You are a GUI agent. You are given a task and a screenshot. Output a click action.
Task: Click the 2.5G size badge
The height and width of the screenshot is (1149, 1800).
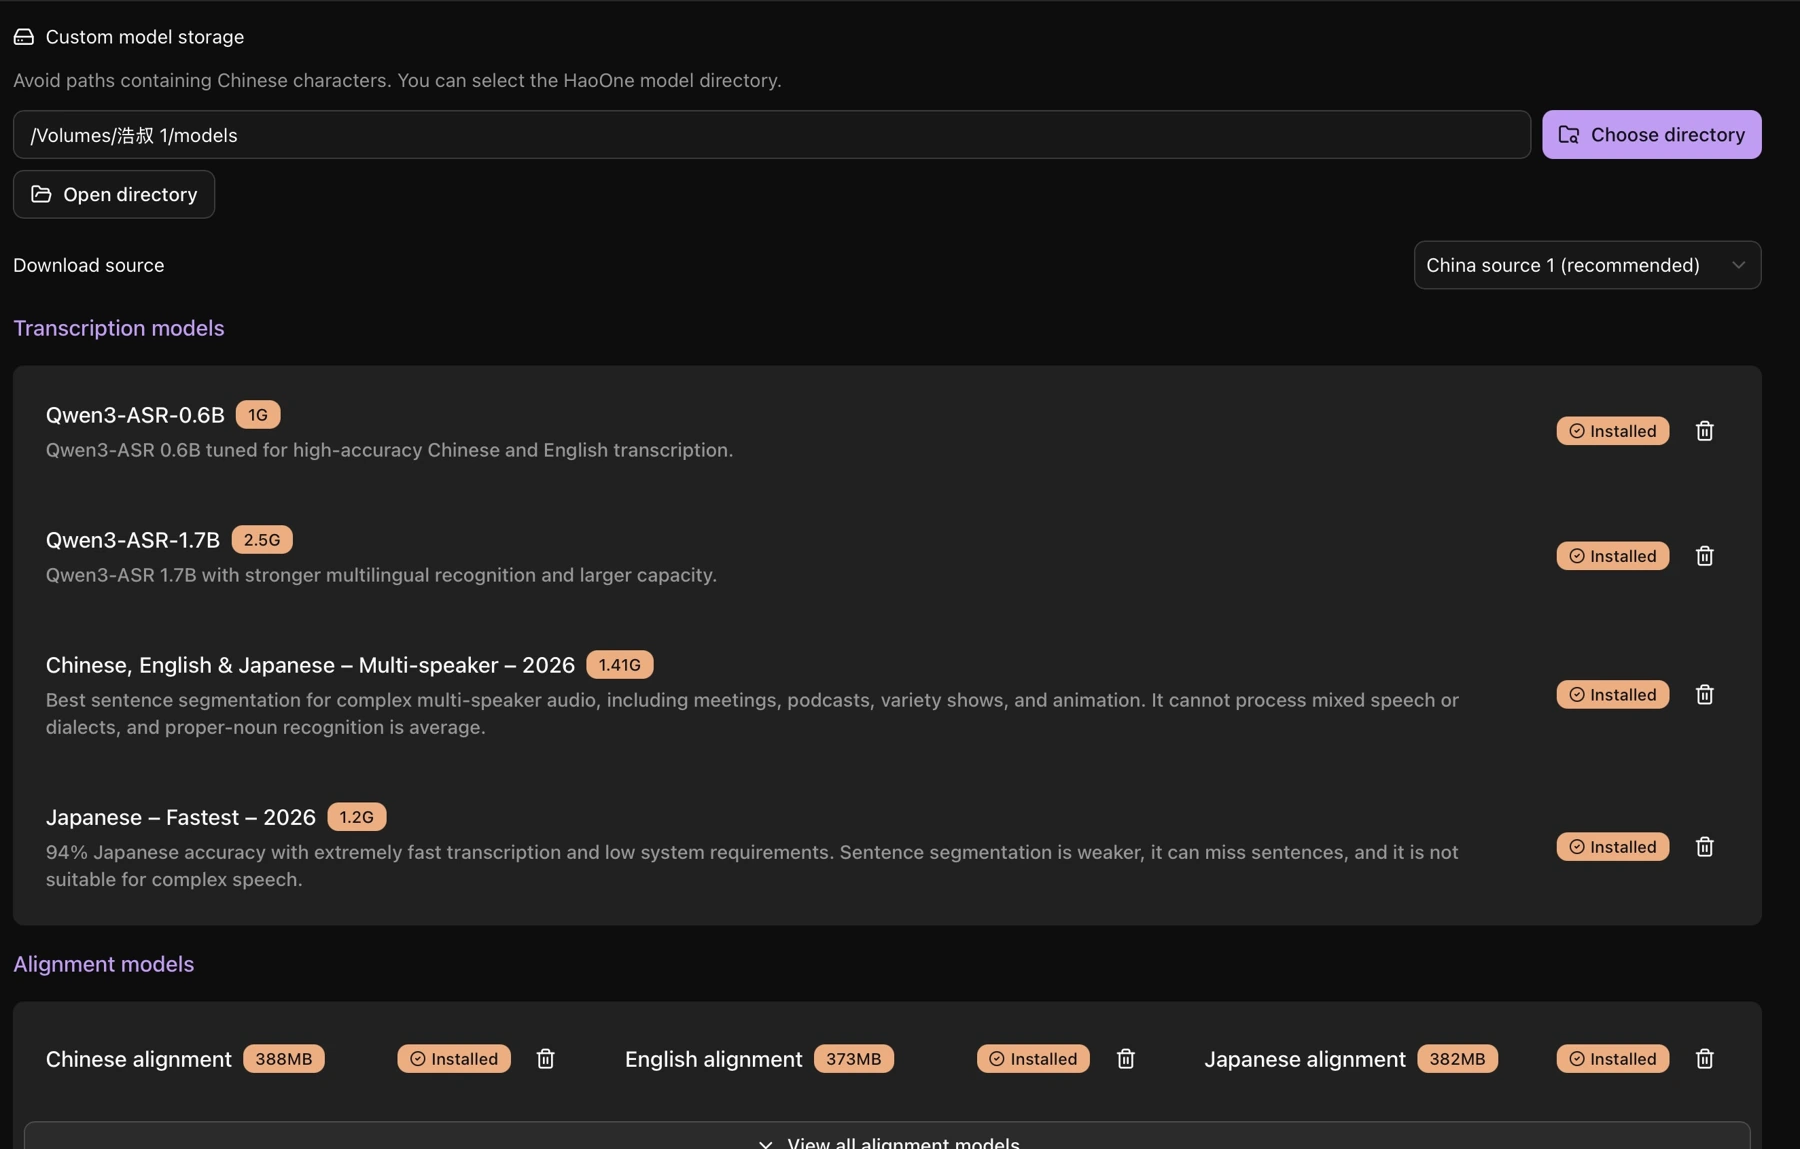pos(262,540)
